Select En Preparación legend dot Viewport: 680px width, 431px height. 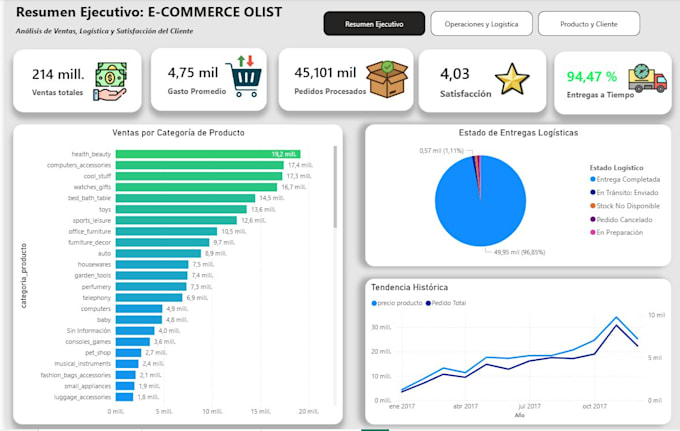(x=592, y=232)
